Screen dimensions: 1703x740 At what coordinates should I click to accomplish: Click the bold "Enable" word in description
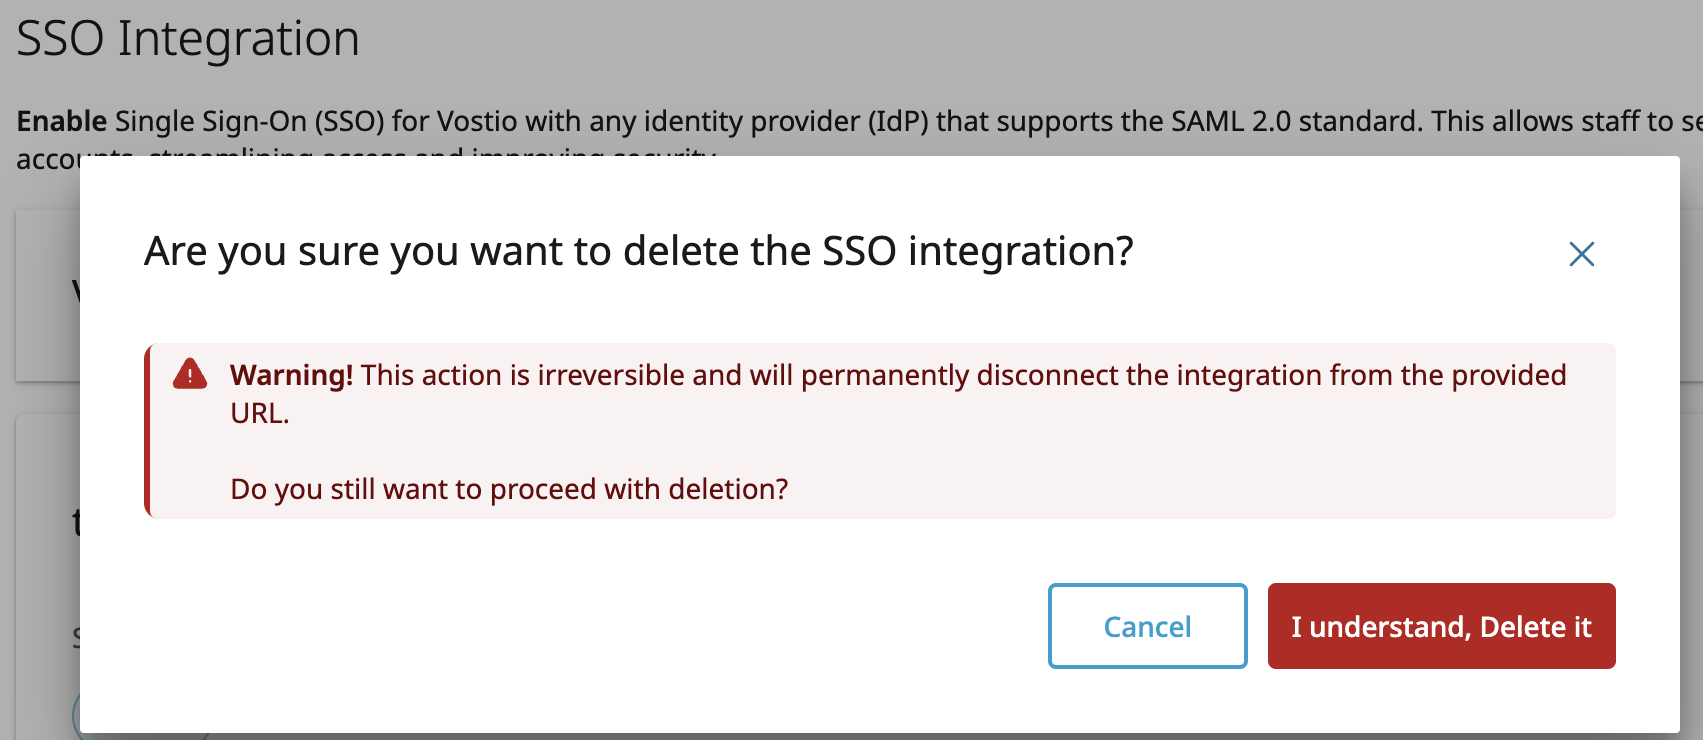[x=62, y=121]
